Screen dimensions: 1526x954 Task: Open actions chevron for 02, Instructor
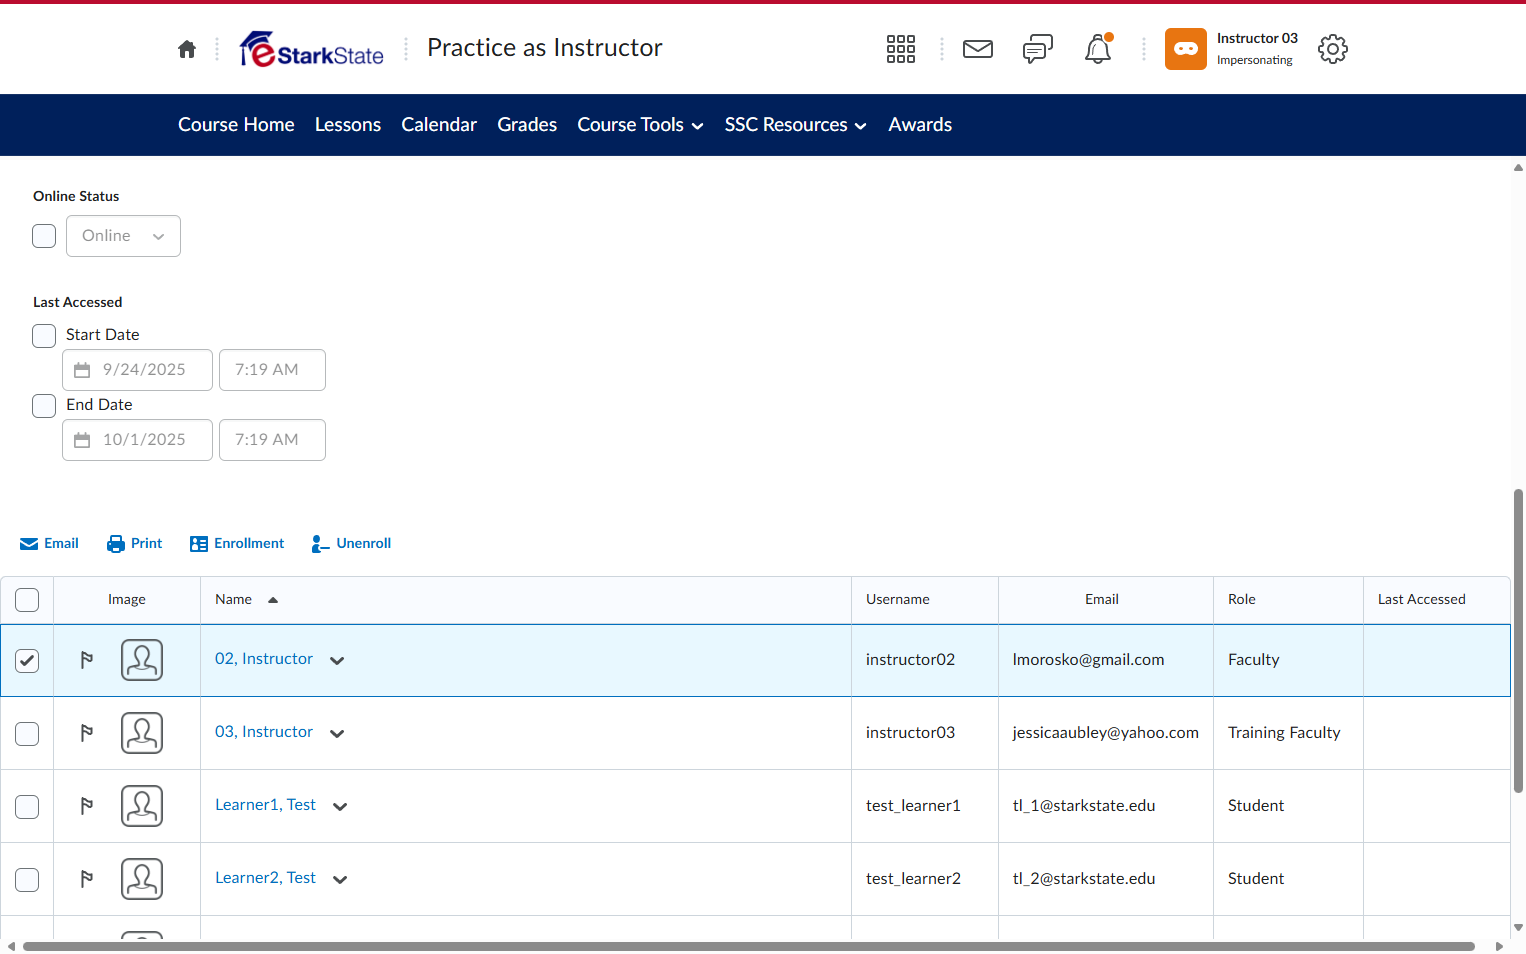point(337,661)
